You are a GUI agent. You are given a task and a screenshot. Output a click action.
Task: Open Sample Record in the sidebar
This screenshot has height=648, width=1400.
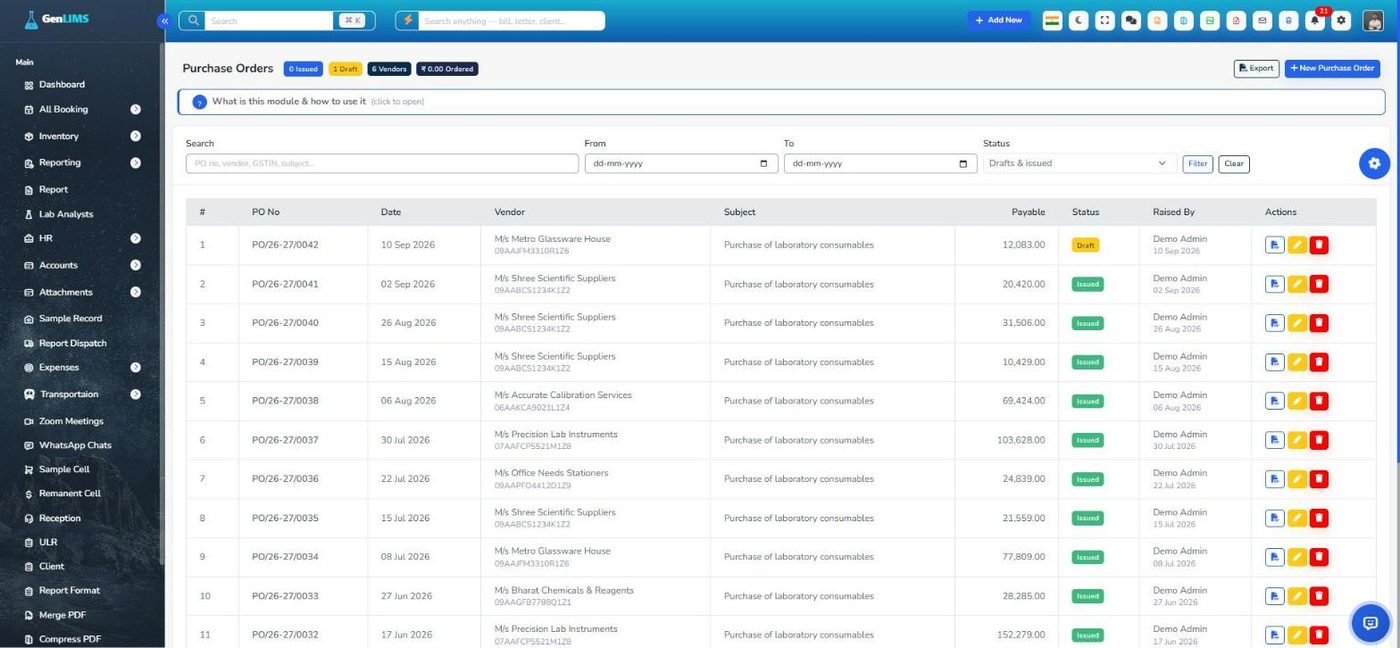70,318
